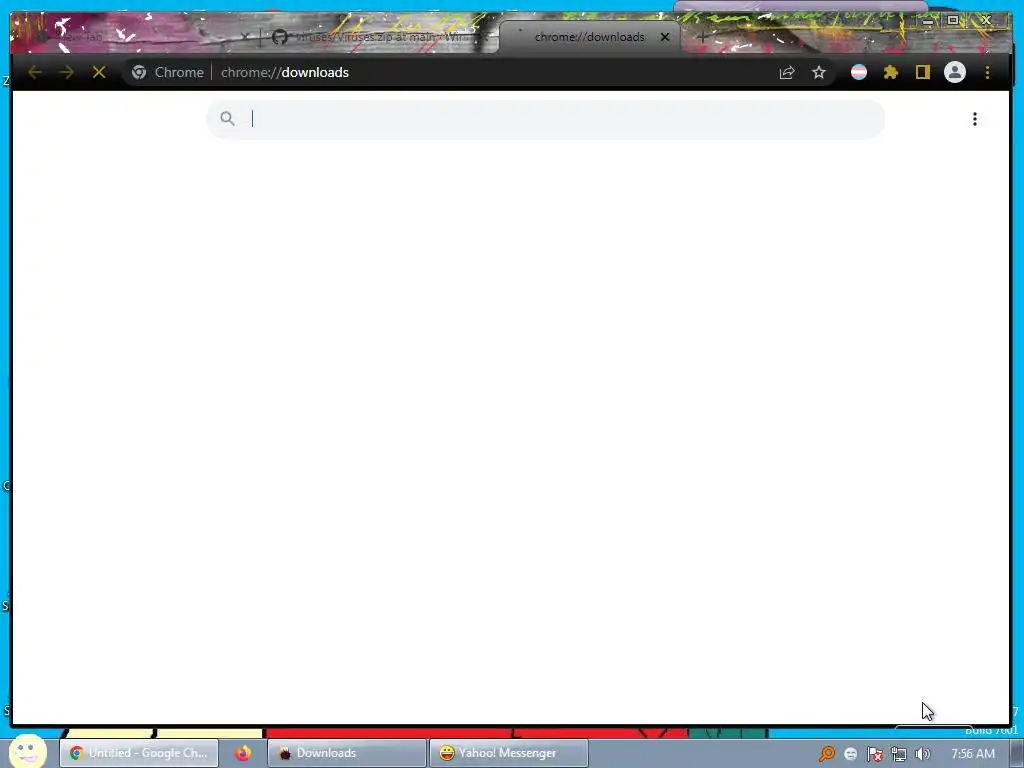Image resolution: width=1024 pixels, height=768 pixels.
Task: Open the Chrome profile avatar
Action: tap(955, 72)
